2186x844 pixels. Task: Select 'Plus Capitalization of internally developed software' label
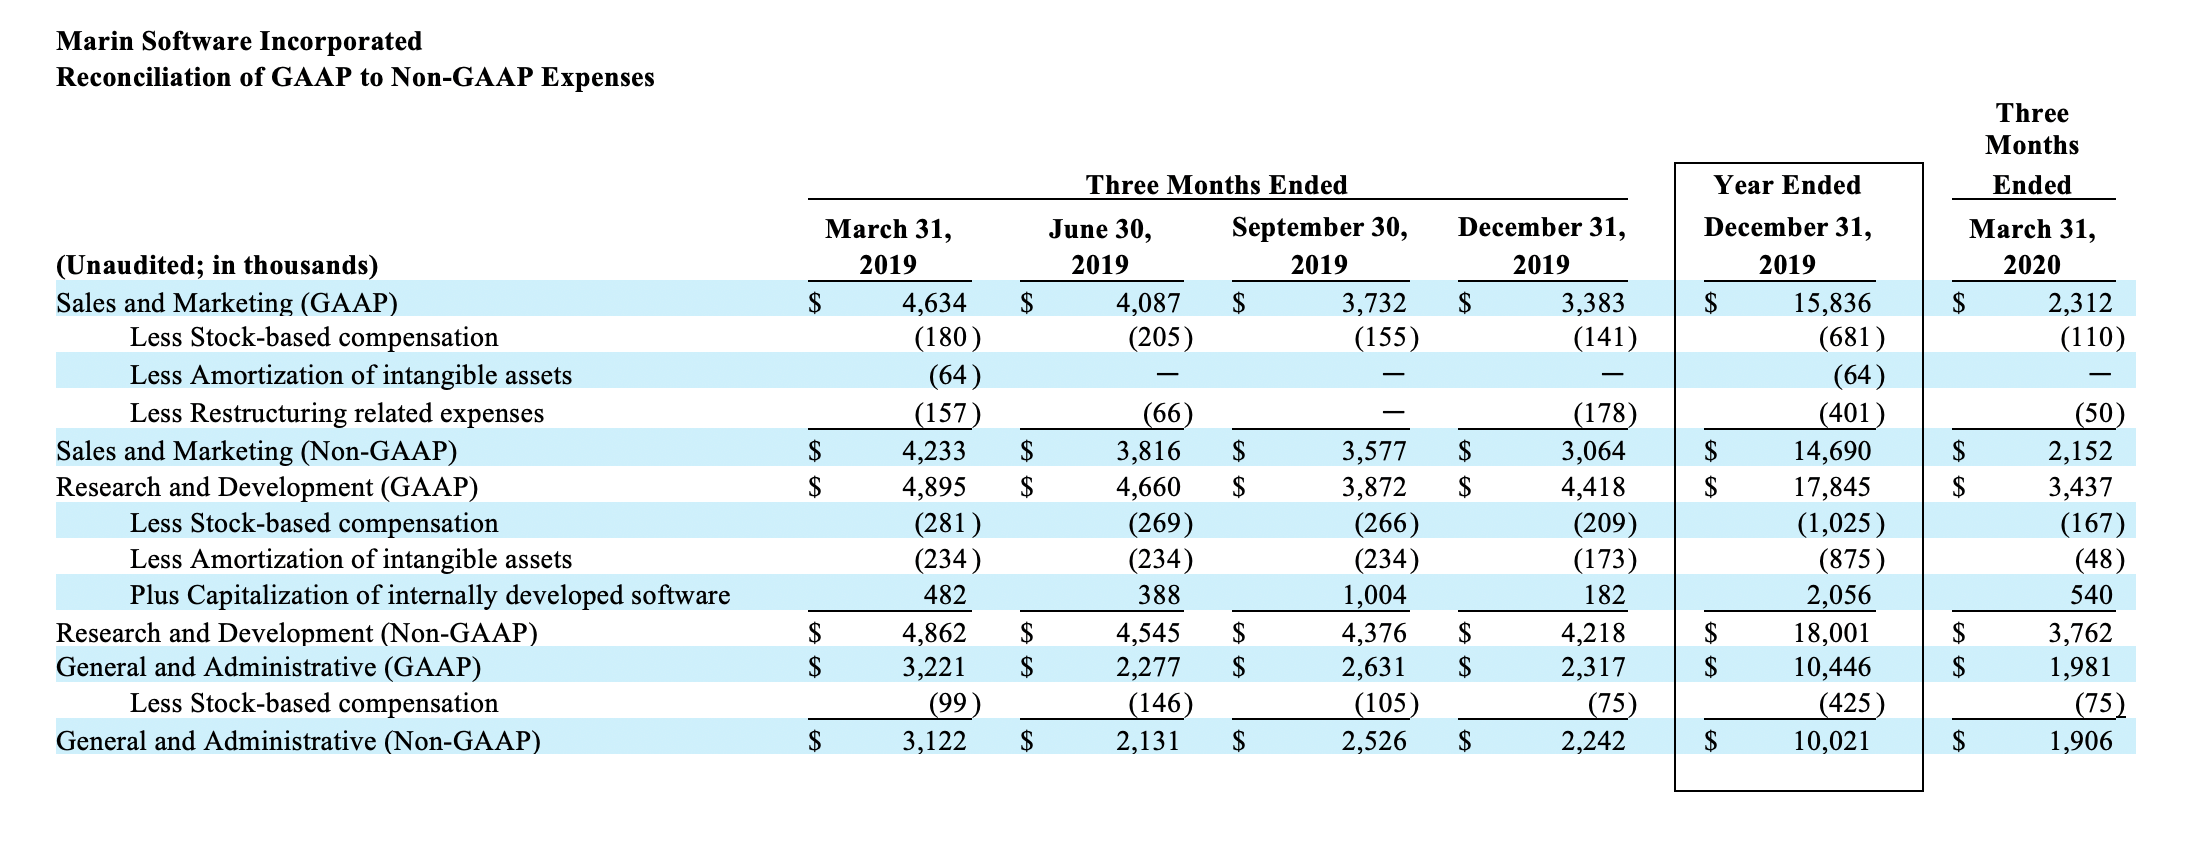point(430,595)
